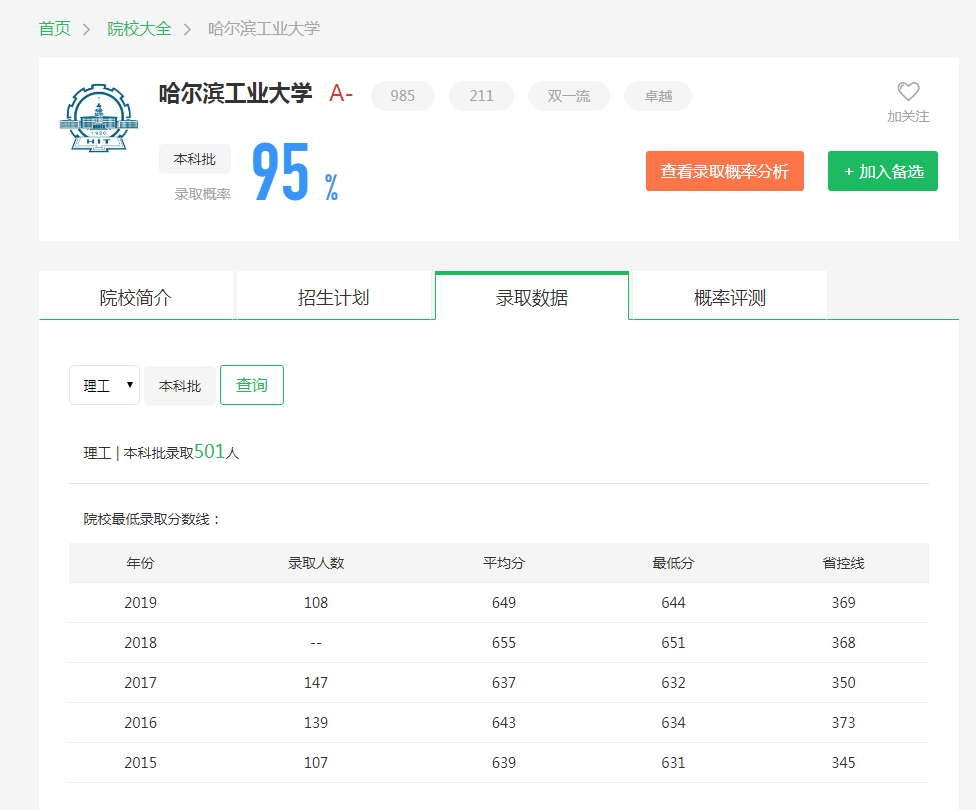The width and height of the screenshot is (976, 810).
Task: Click the 211 tag
Action: point(481,96)
